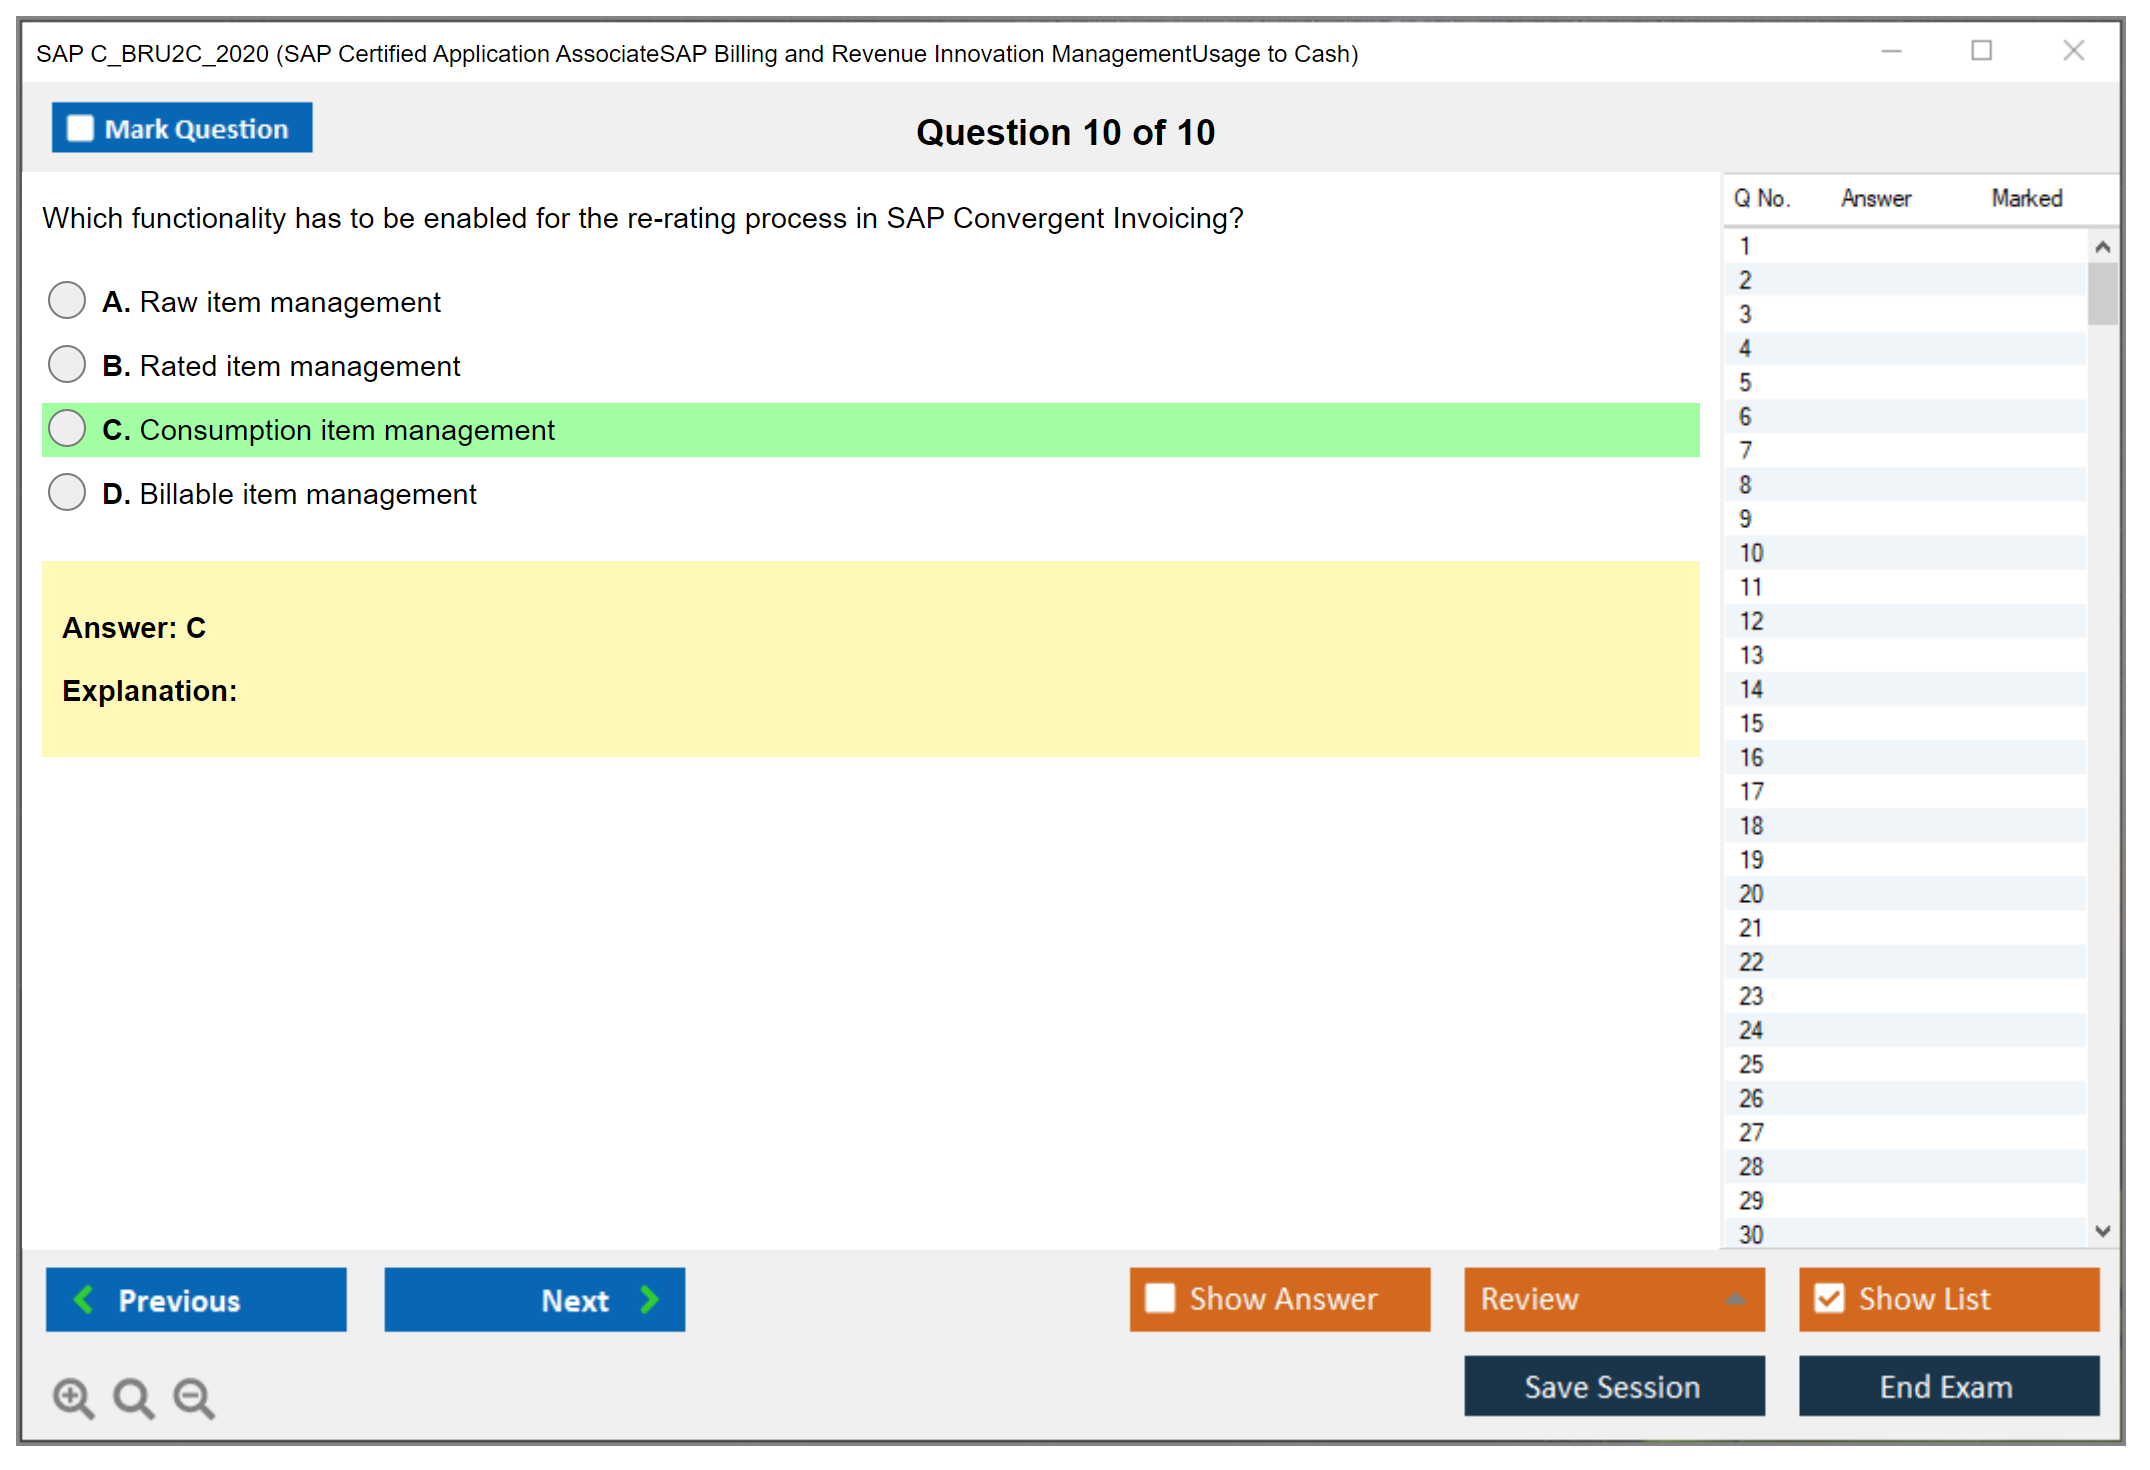The height and width of the screenshot is (1470, 2150).
Task: Select question 10 in the list
Action: point(1751,553)
